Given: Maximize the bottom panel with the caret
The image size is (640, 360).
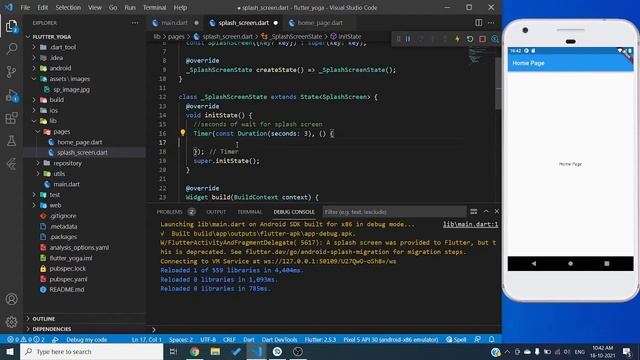Looking at the screenshot, I should pyautogui.click(x=486, y=211).
